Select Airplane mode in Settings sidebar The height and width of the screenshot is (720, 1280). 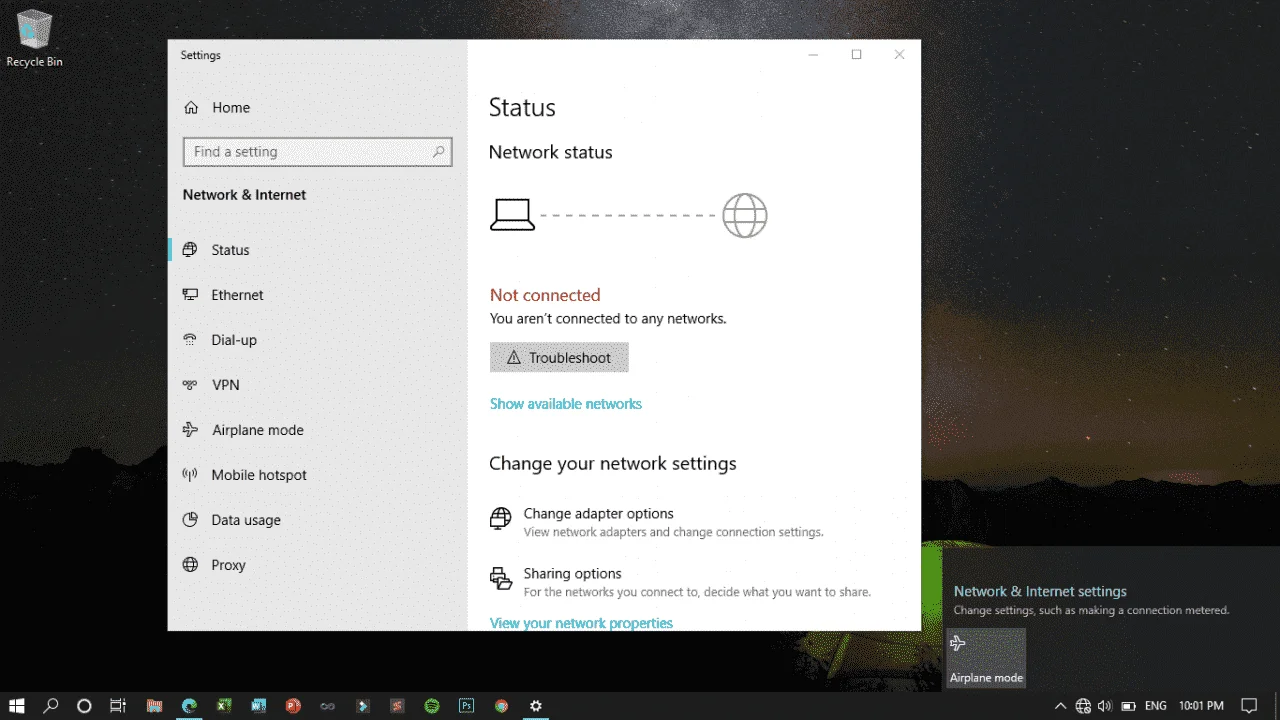pyautogui.click(x=257, y=430)
